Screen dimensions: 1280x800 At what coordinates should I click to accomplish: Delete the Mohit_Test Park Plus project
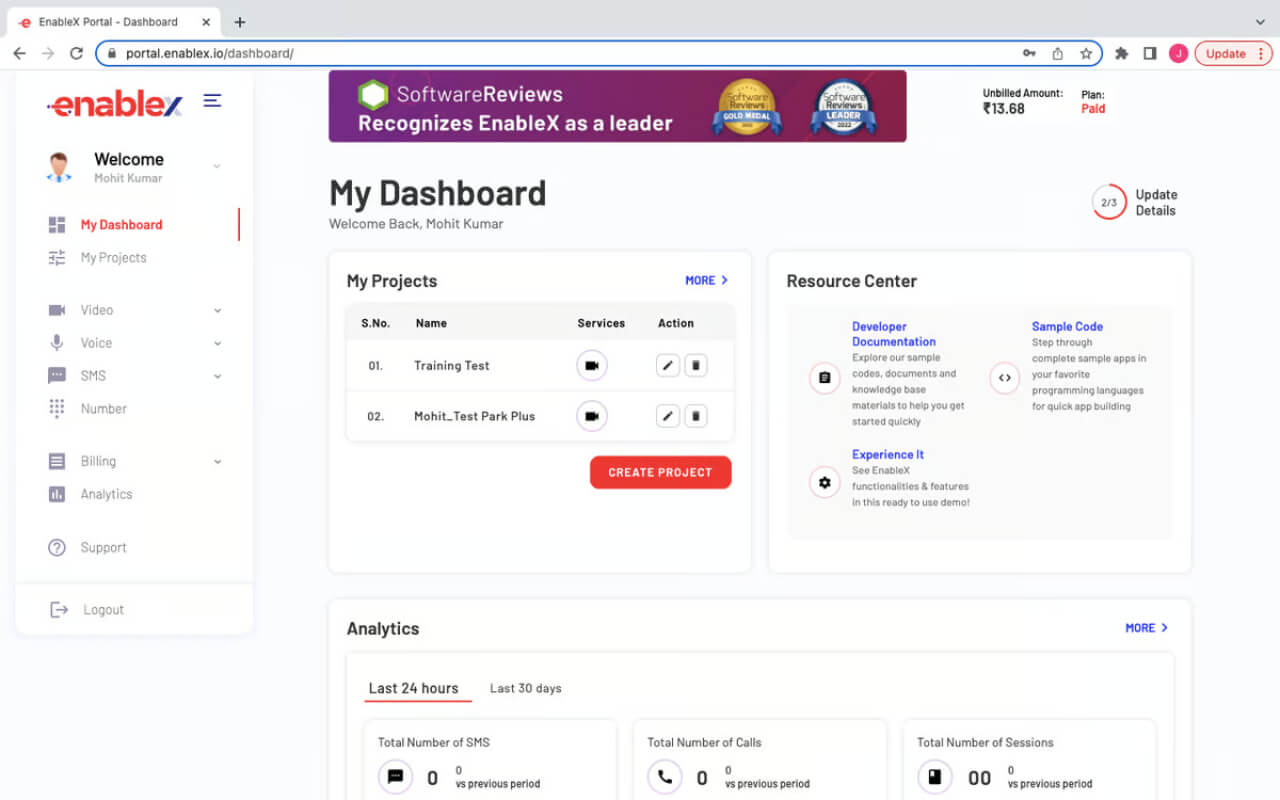click(x=696, y=416)
